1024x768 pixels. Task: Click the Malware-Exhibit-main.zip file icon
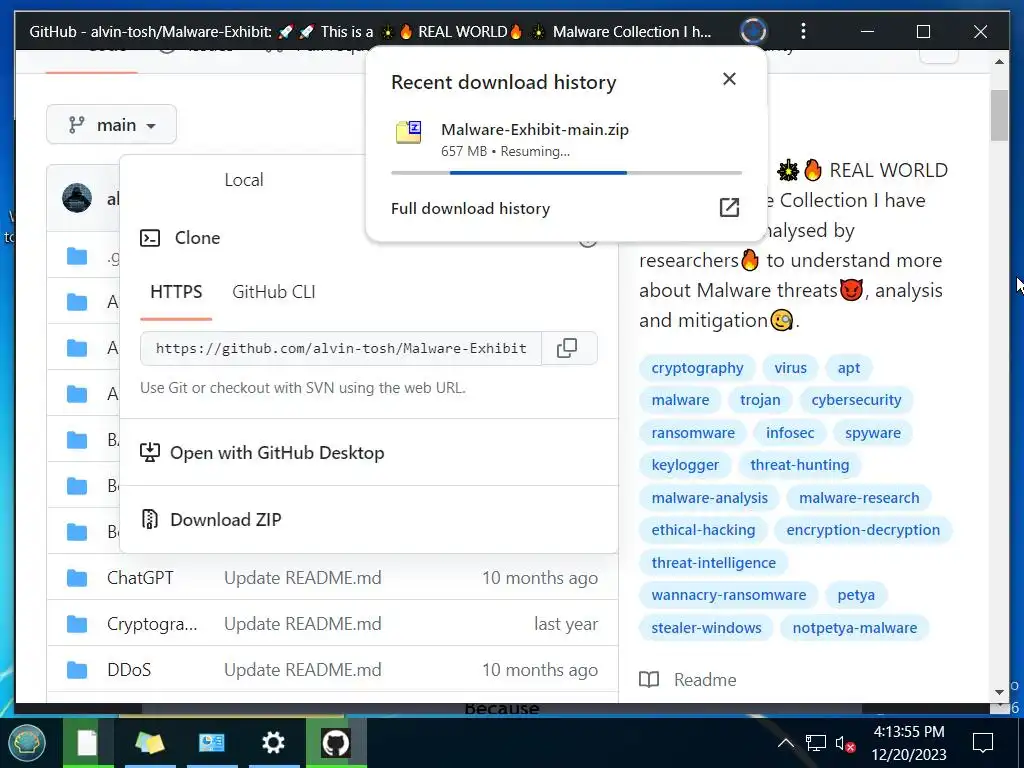[x=409, y=132]
